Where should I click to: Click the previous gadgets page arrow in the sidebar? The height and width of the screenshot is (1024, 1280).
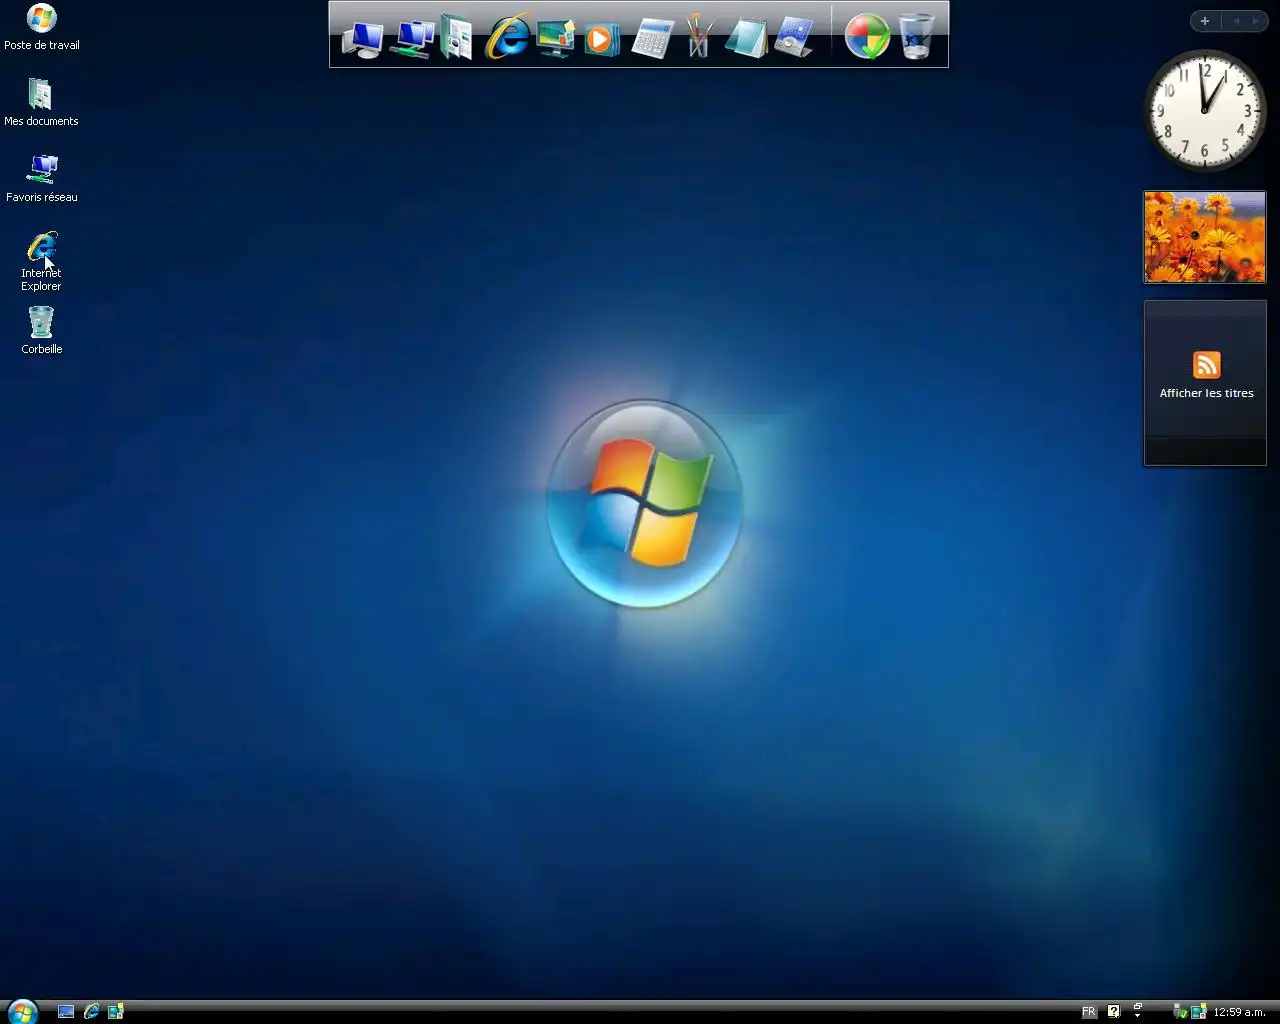(x=1236, y=21)
